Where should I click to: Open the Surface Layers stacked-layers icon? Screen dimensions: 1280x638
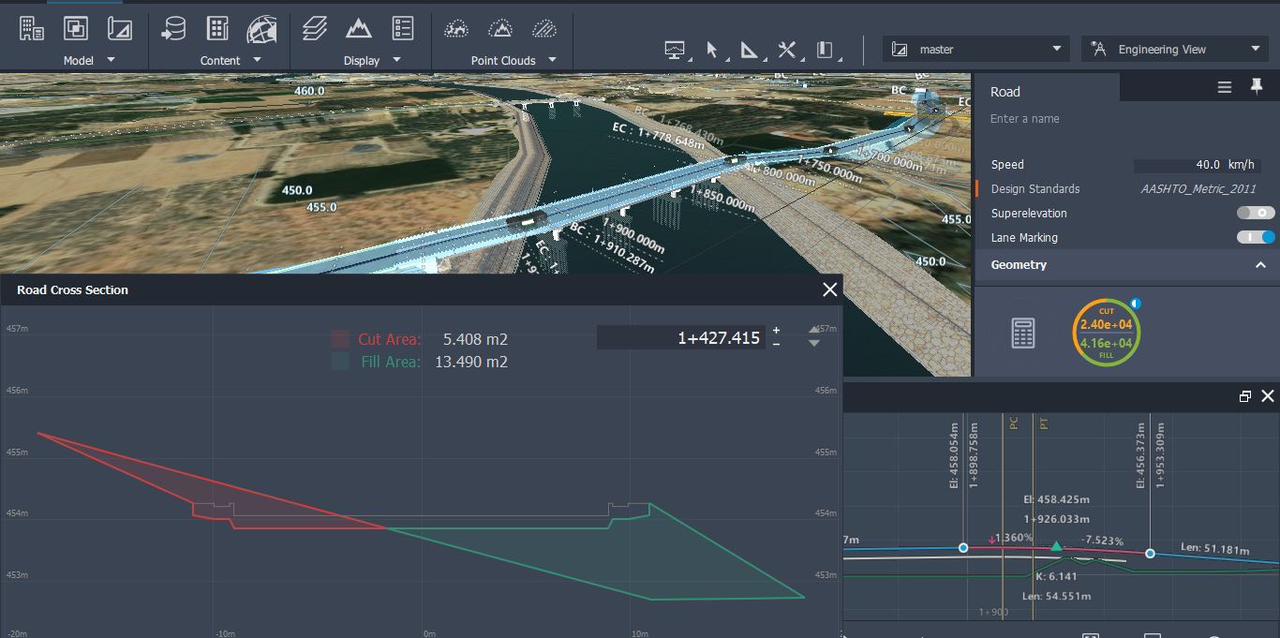[315, 28]
